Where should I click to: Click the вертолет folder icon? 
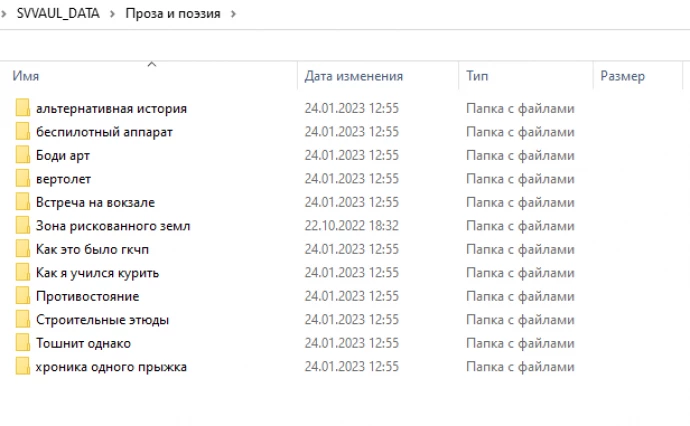(23, 179)
